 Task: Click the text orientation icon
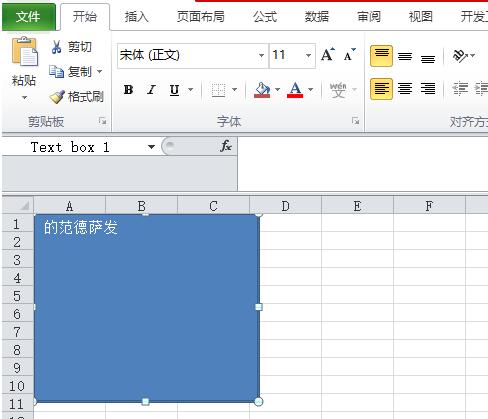click(460, 56)
